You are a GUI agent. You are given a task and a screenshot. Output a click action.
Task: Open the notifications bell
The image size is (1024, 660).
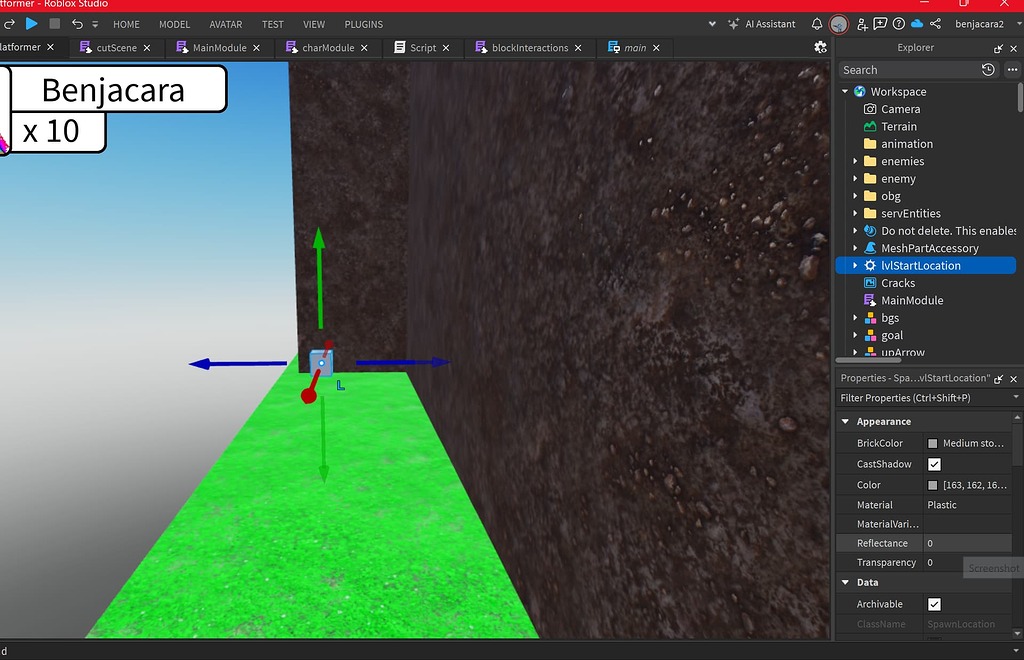click(816, 24)
